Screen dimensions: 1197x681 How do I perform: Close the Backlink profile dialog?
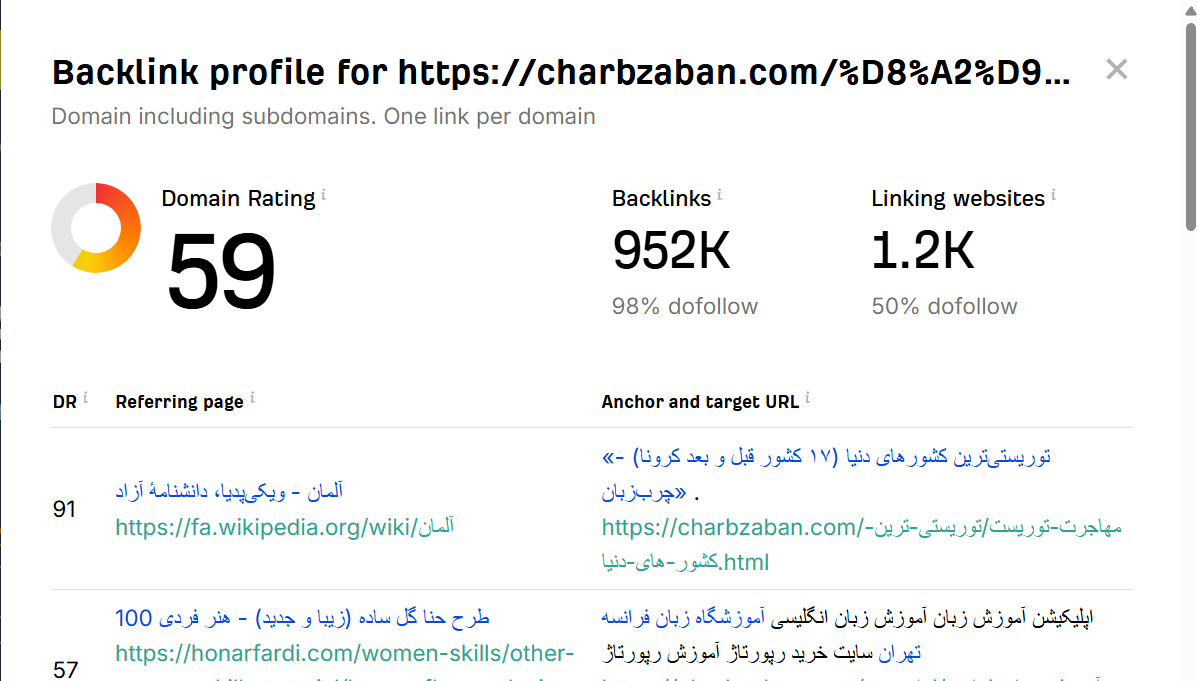[x=1116, y=70]
